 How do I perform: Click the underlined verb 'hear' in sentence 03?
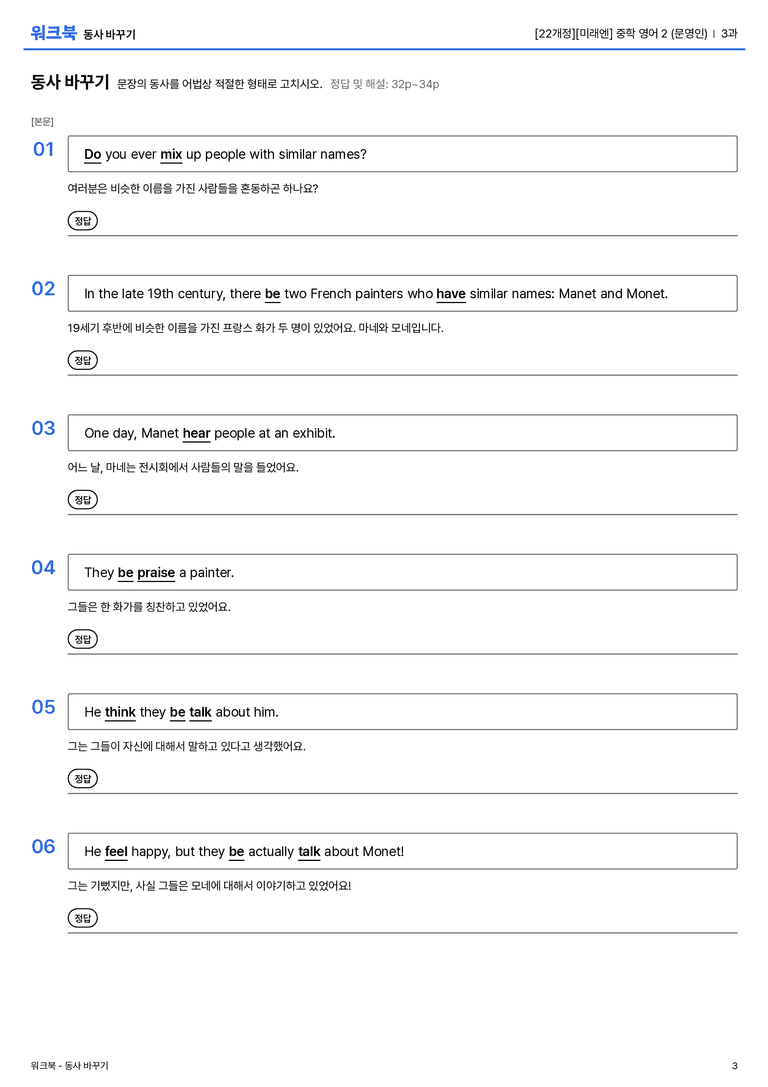click(196, 433)
